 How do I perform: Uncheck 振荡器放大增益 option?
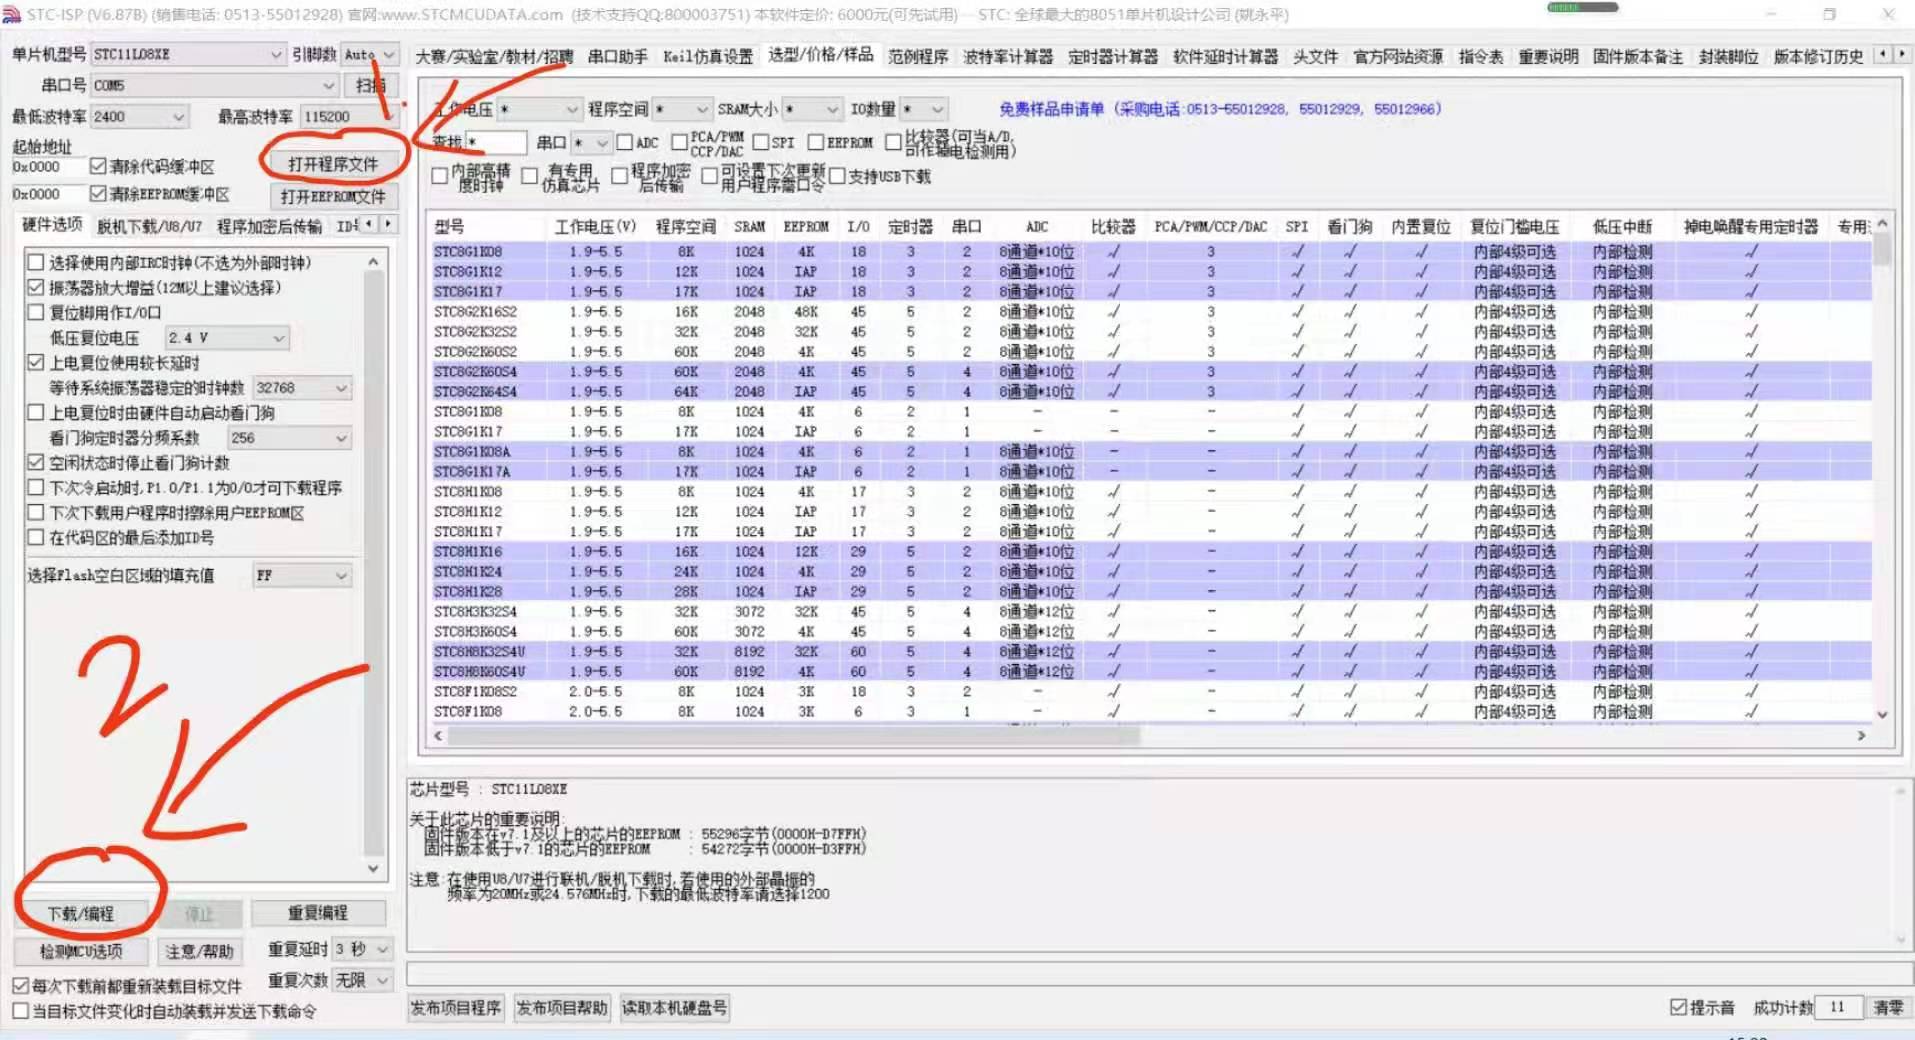coord(36,287)
